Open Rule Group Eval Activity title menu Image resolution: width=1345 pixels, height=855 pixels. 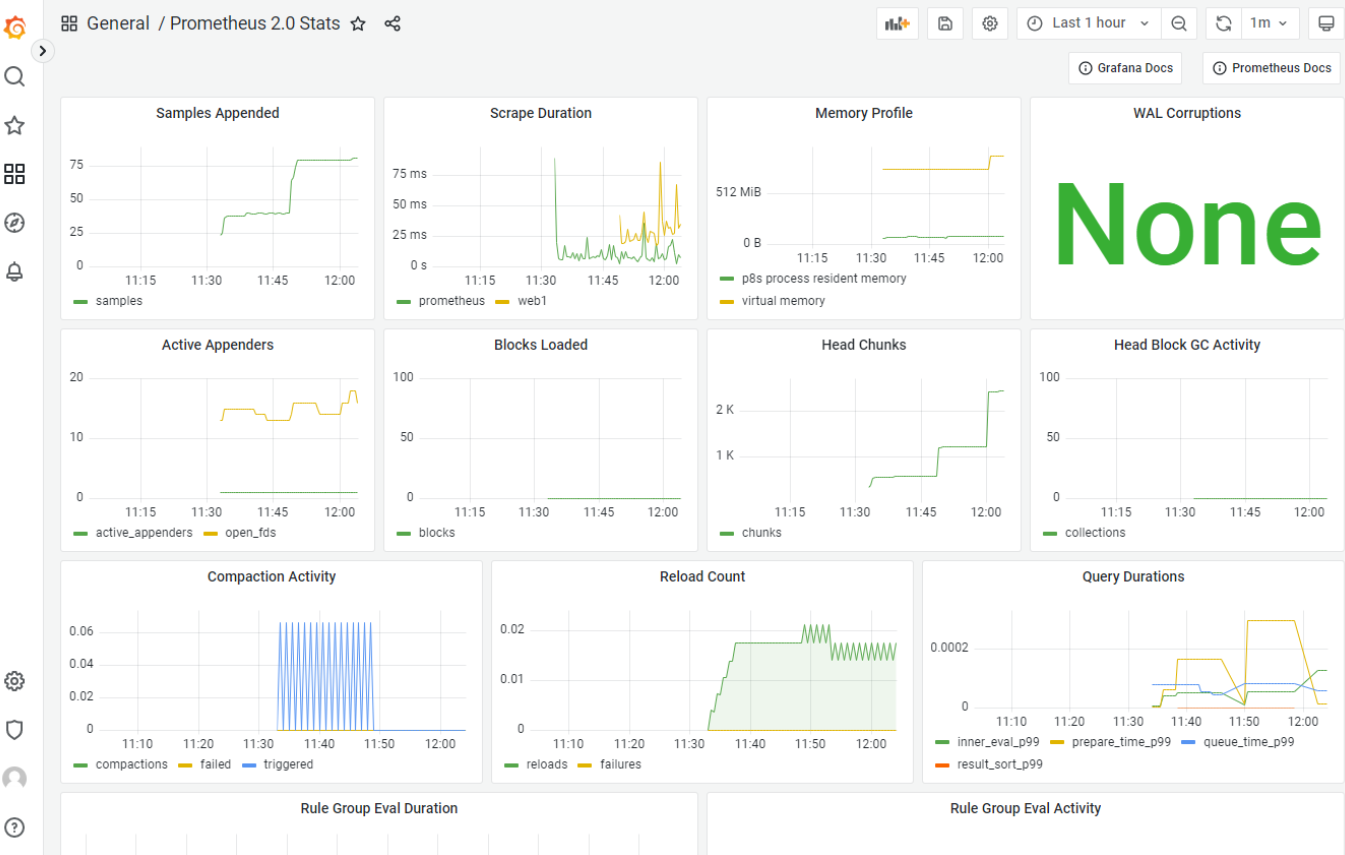click(1025, 808)
